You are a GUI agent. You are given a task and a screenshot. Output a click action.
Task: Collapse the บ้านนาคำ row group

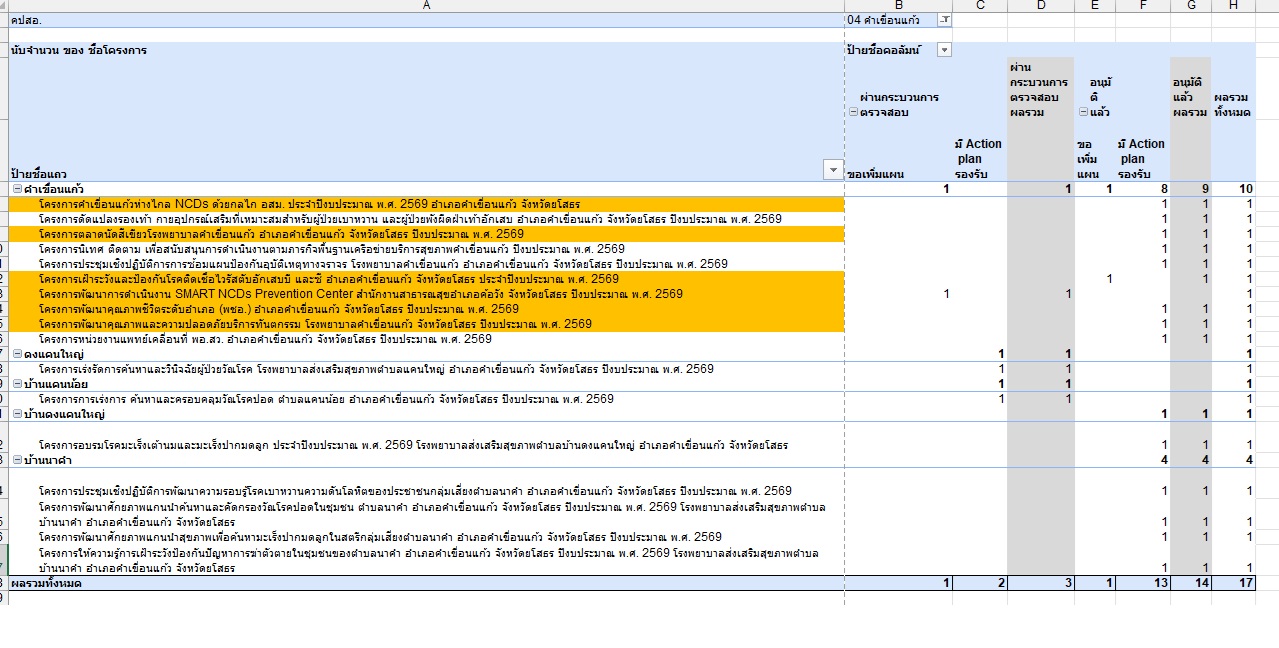point(17,460)
